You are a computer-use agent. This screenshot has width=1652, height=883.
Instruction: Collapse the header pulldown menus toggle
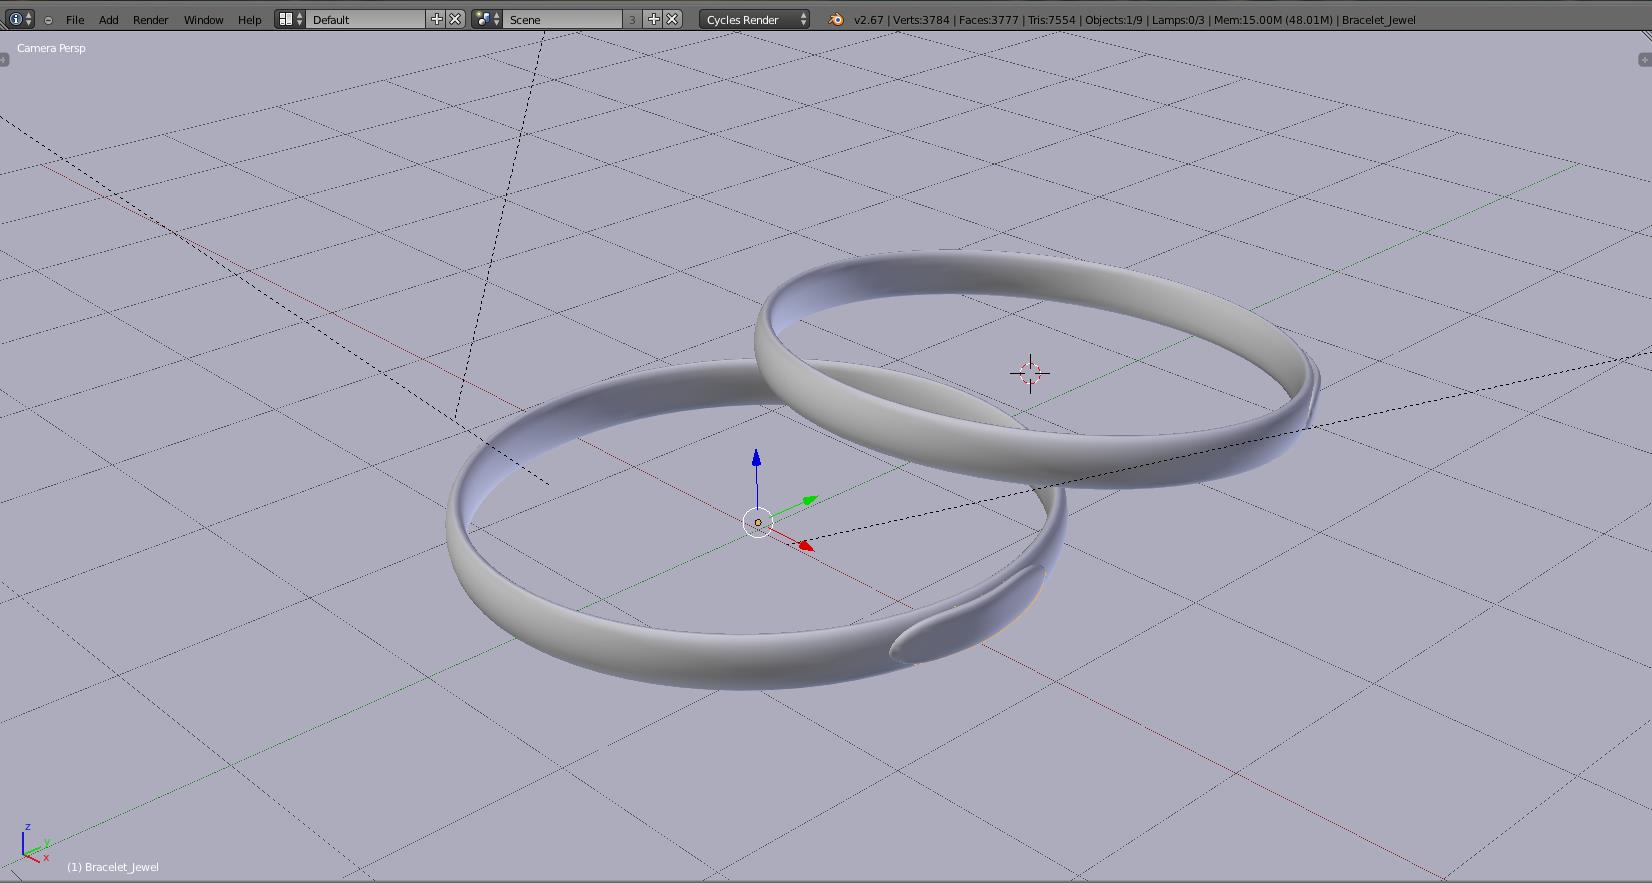click(x=48, y=20)
